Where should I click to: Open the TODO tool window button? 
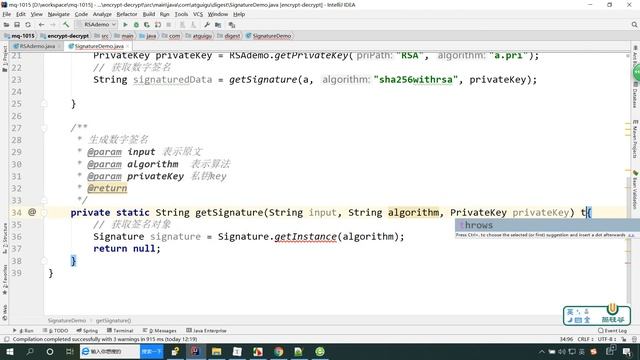56,331
